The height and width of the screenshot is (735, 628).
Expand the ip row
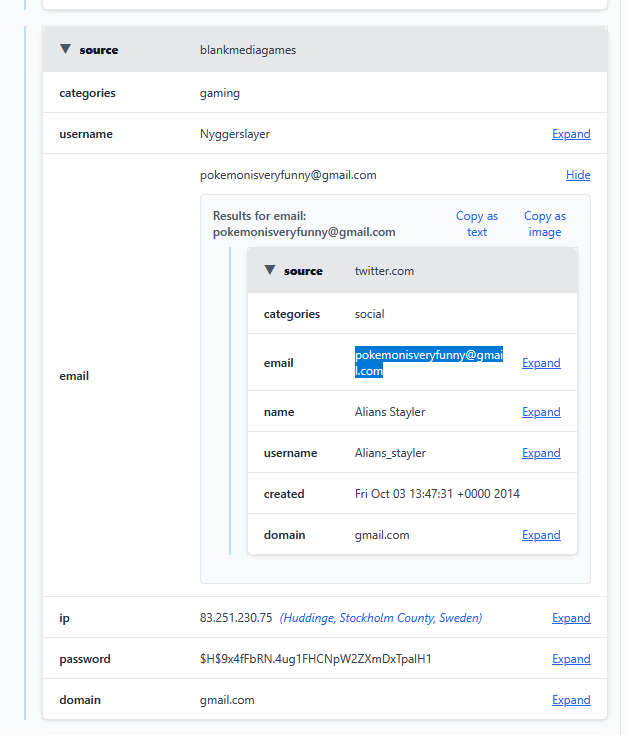coord(571,618)
